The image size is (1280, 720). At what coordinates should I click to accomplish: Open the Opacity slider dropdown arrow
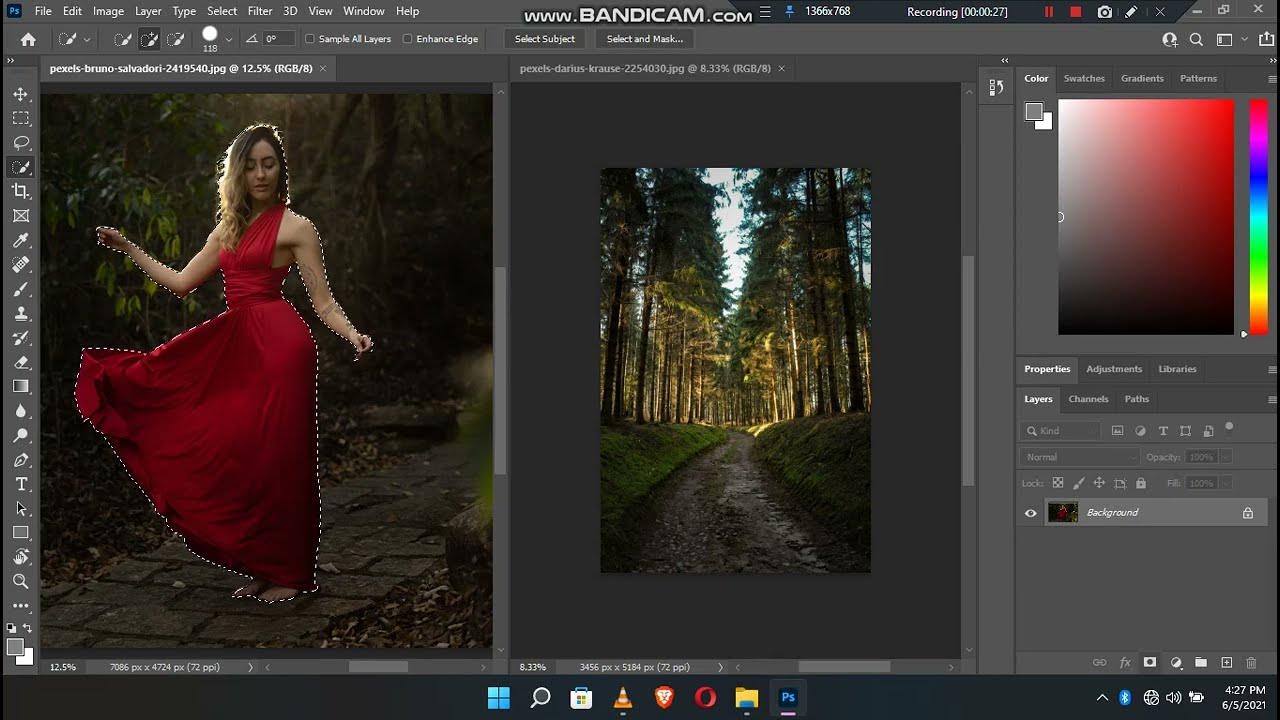point(1224,457)
